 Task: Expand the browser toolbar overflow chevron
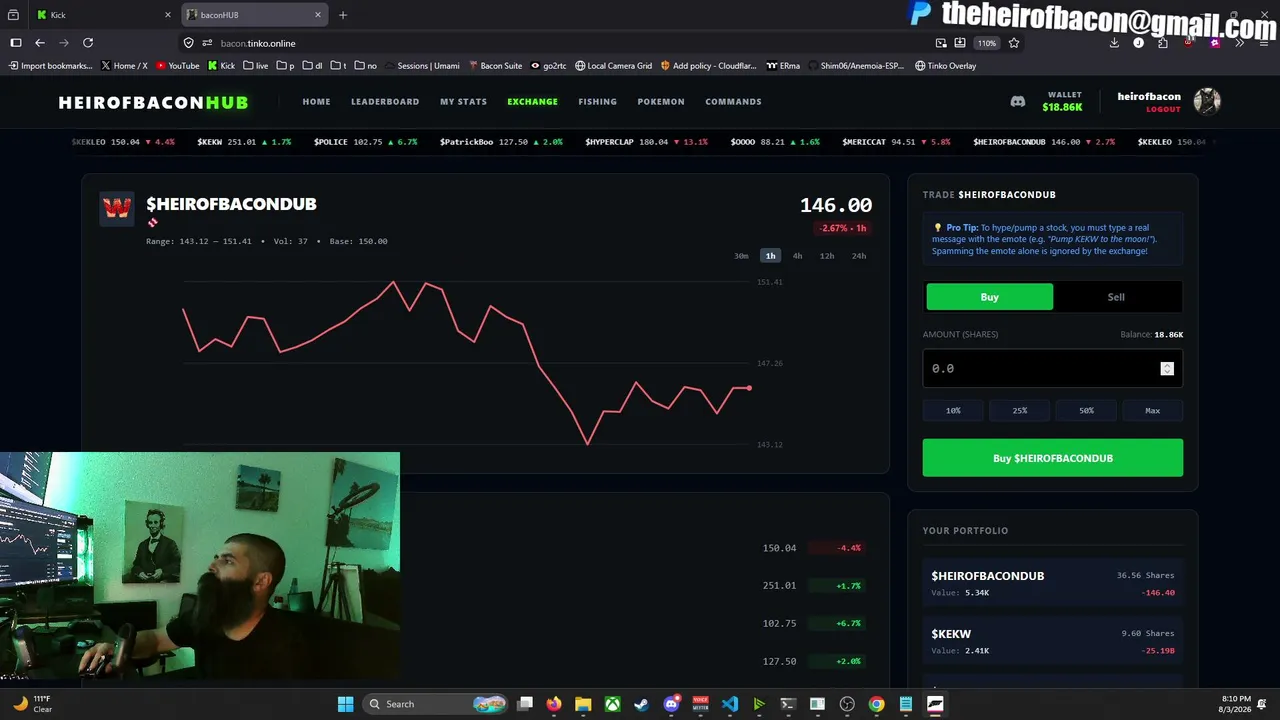click(1240, 43)
